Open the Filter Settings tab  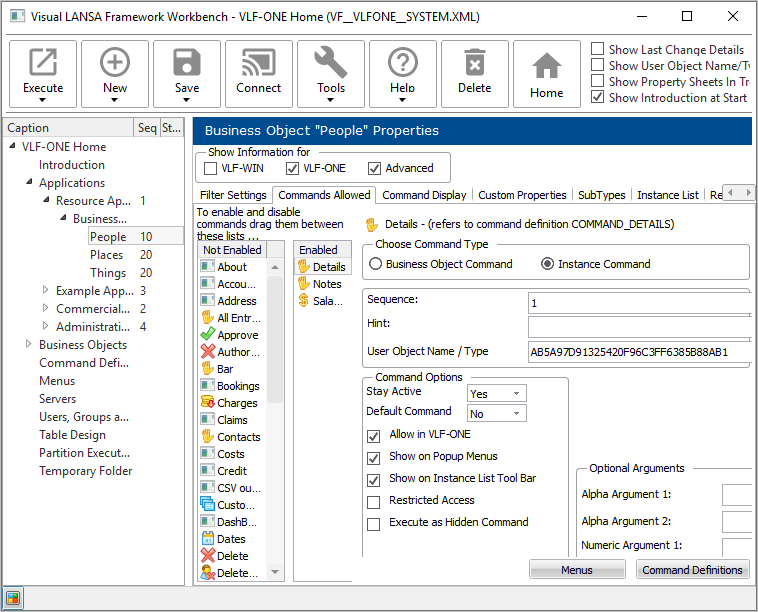click(233, 195)
